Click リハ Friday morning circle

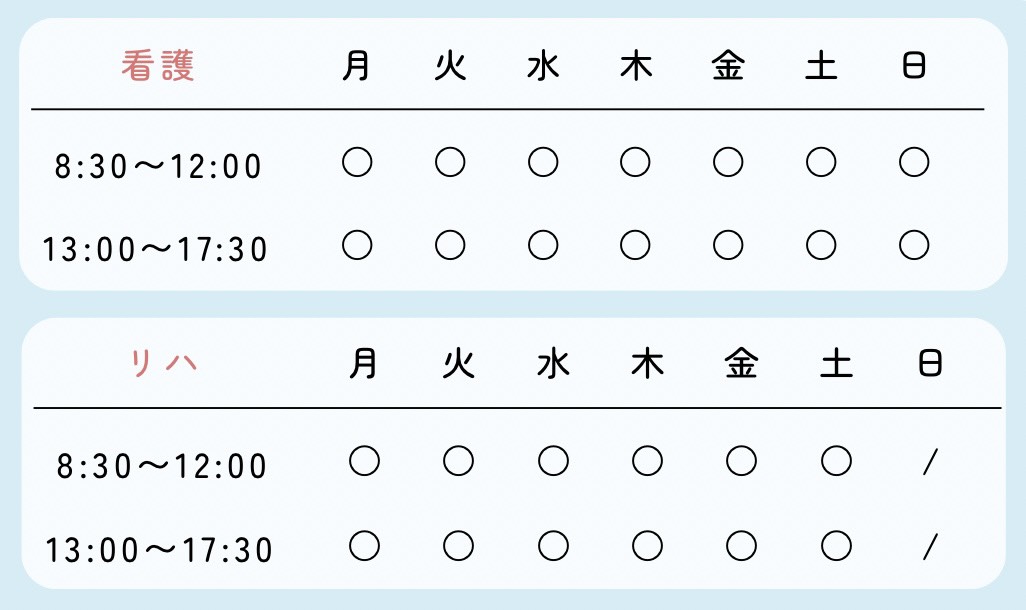click(x=741, y=461)
